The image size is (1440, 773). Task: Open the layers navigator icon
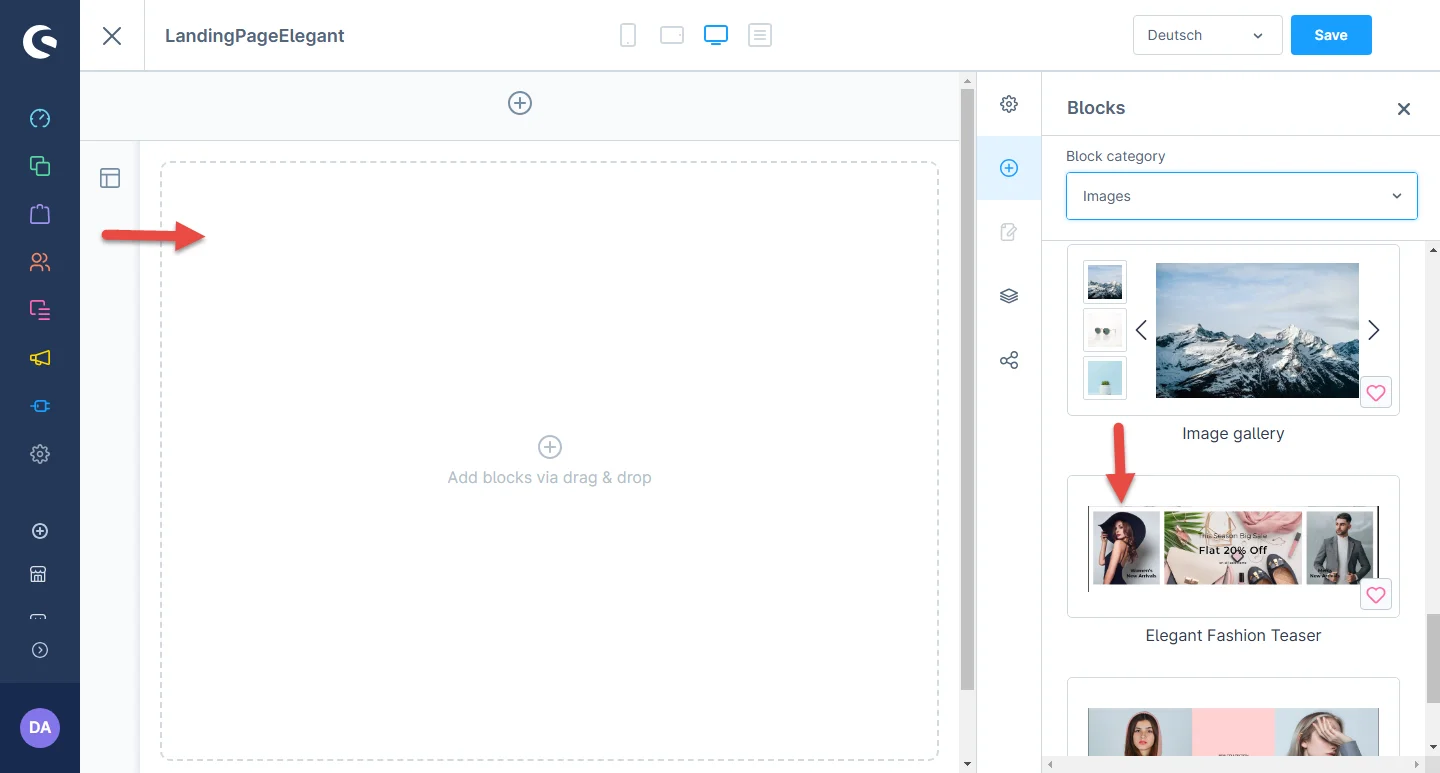(1009, 296)
